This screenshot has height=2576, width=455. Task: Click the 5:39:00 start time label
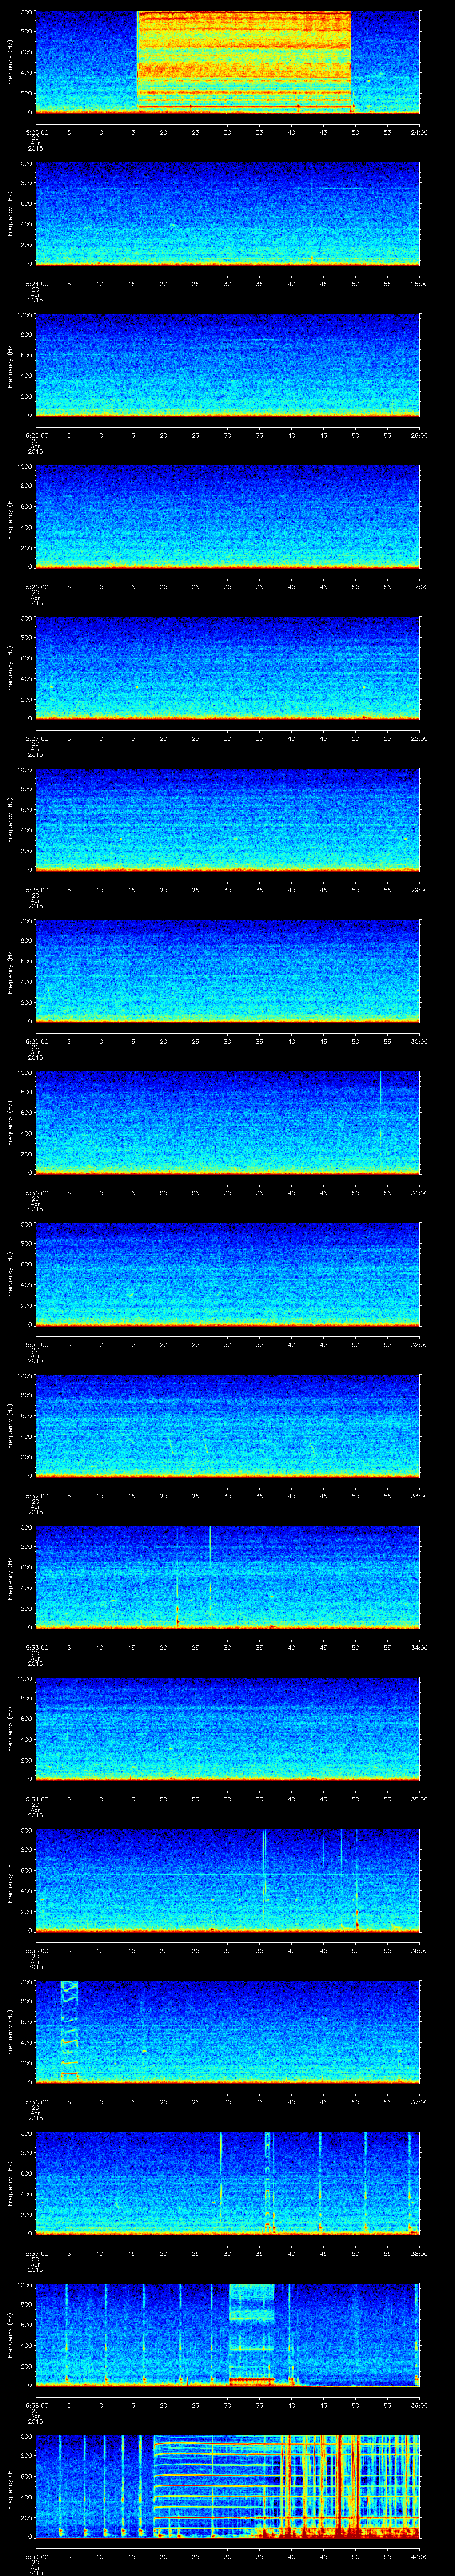(36, 2556)
